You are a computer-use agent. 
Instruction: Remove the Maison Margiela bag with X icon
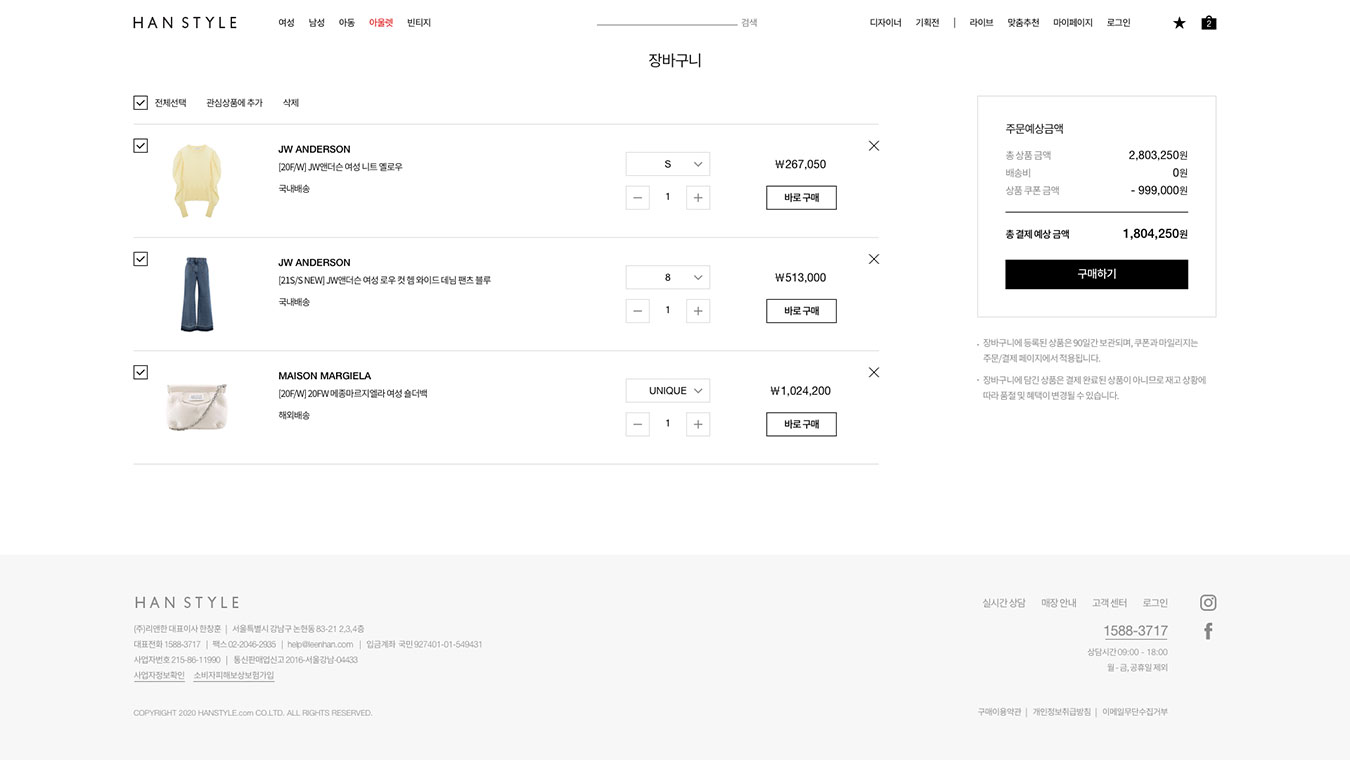coord(874,372)
